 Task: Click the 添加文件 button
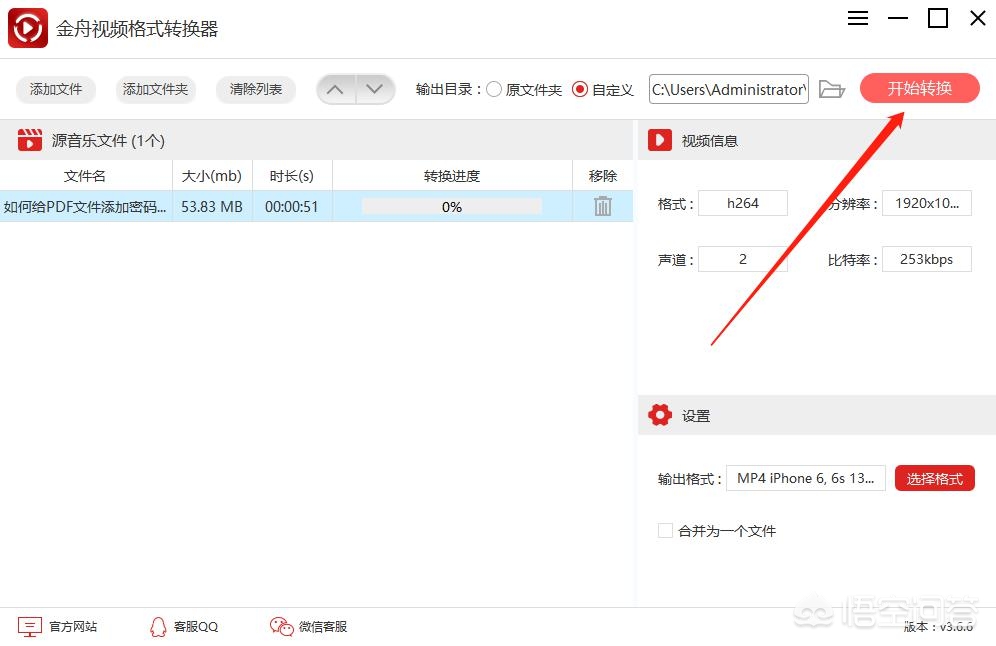[56, 90]
